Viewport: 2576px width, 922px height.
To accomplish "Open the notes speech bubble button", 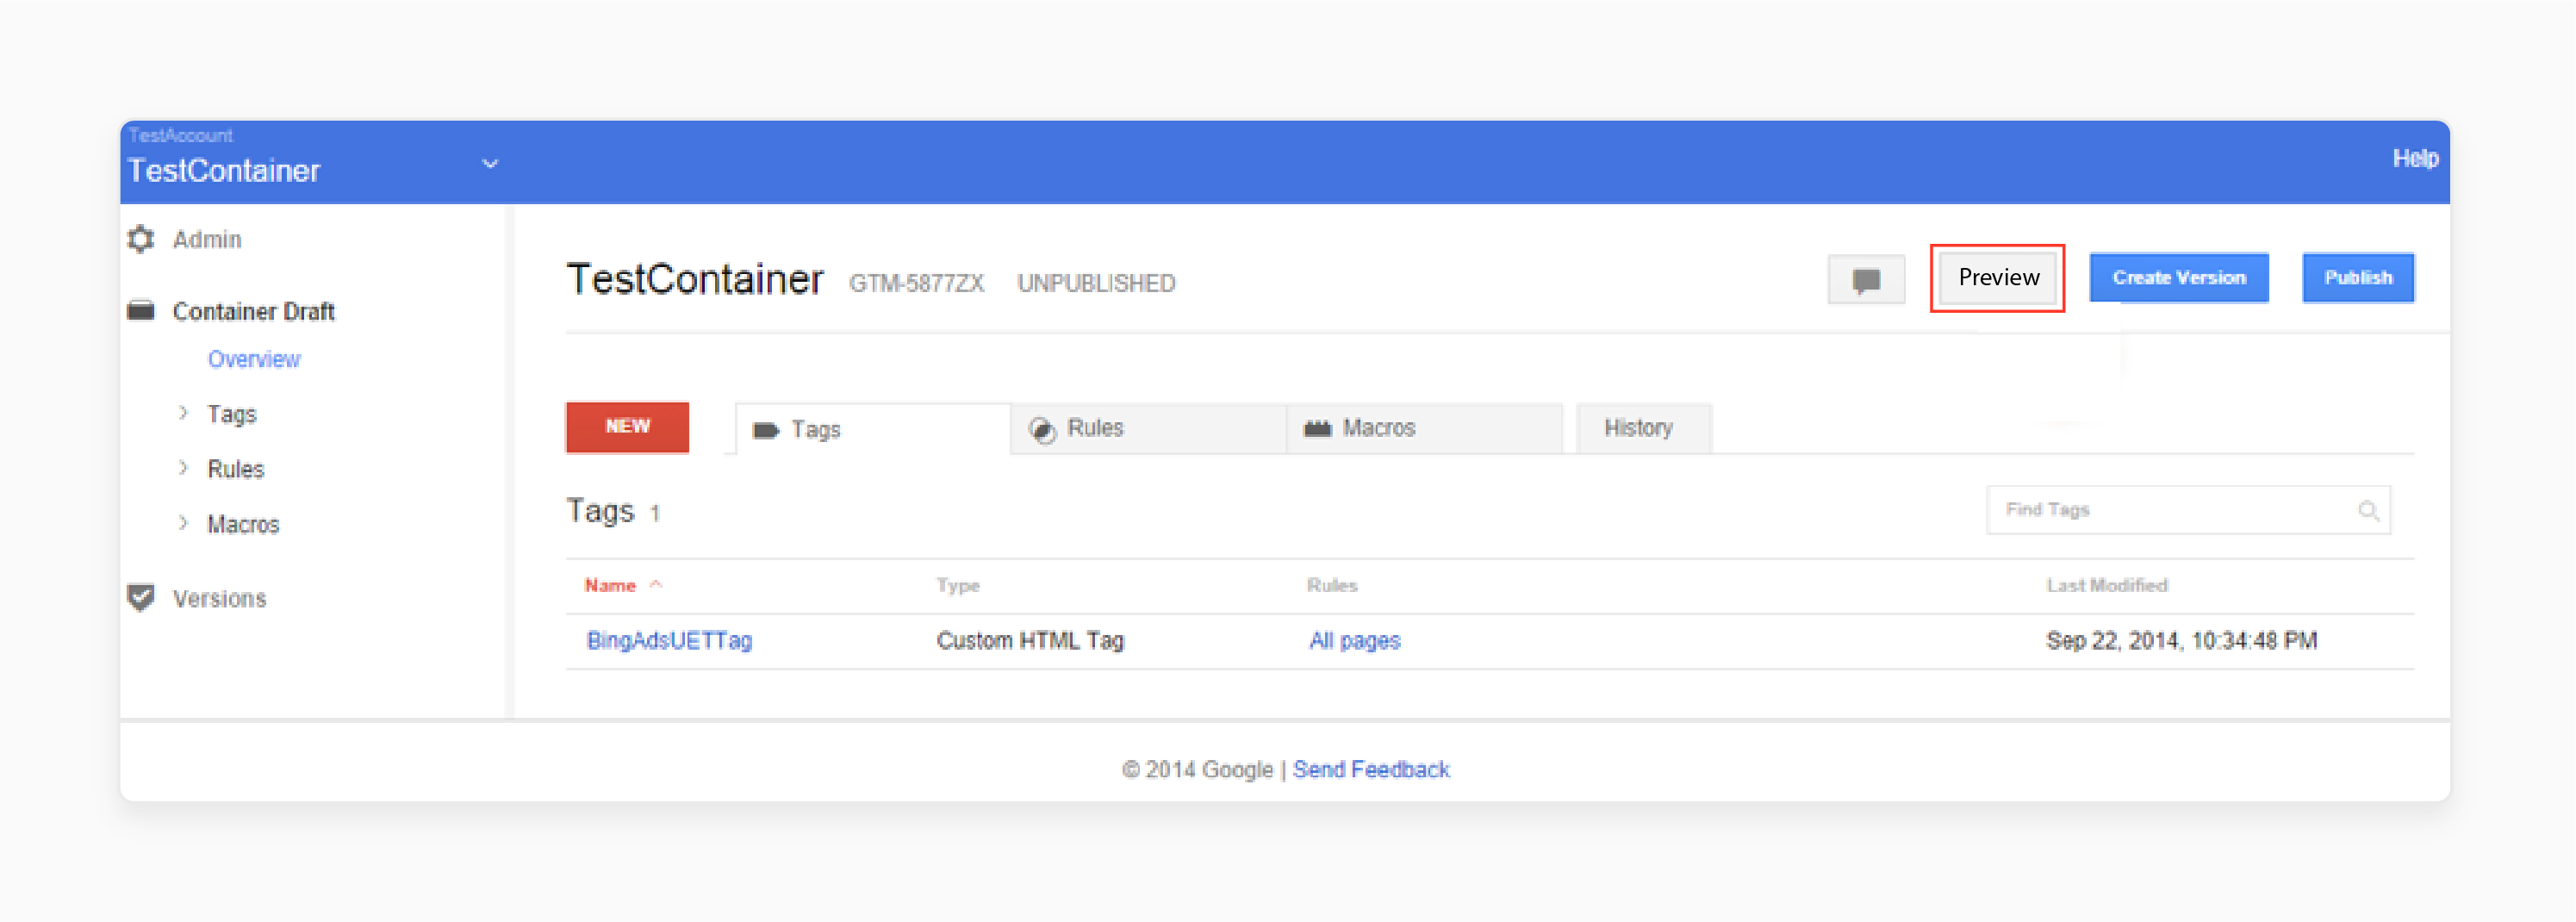I will point(1866,279).
